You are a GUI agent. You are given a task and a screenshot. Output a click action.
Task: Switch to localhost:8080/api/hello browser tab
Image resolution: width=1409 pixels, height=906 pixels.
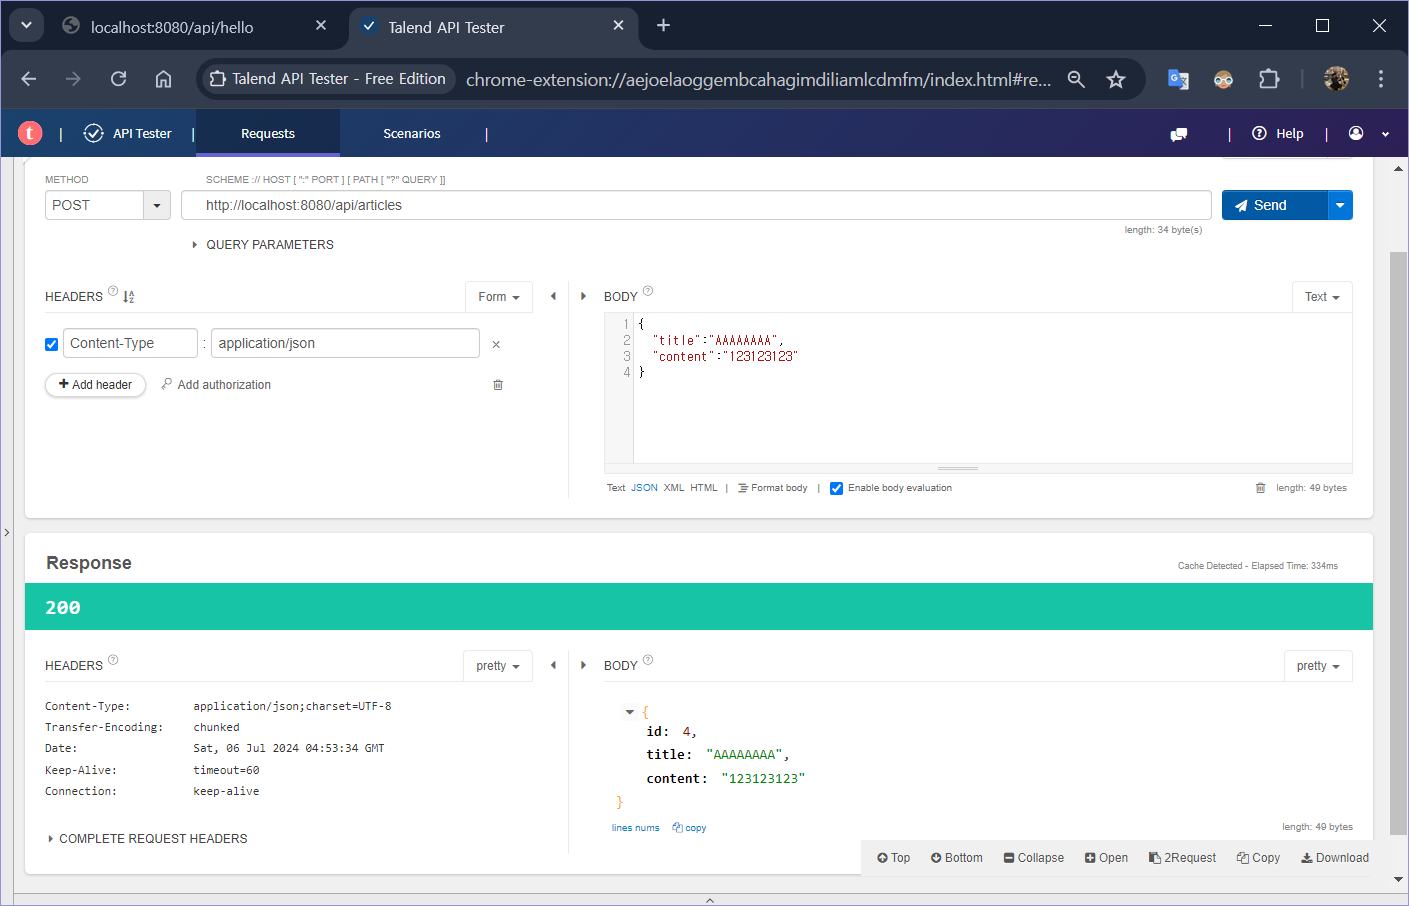196,27
